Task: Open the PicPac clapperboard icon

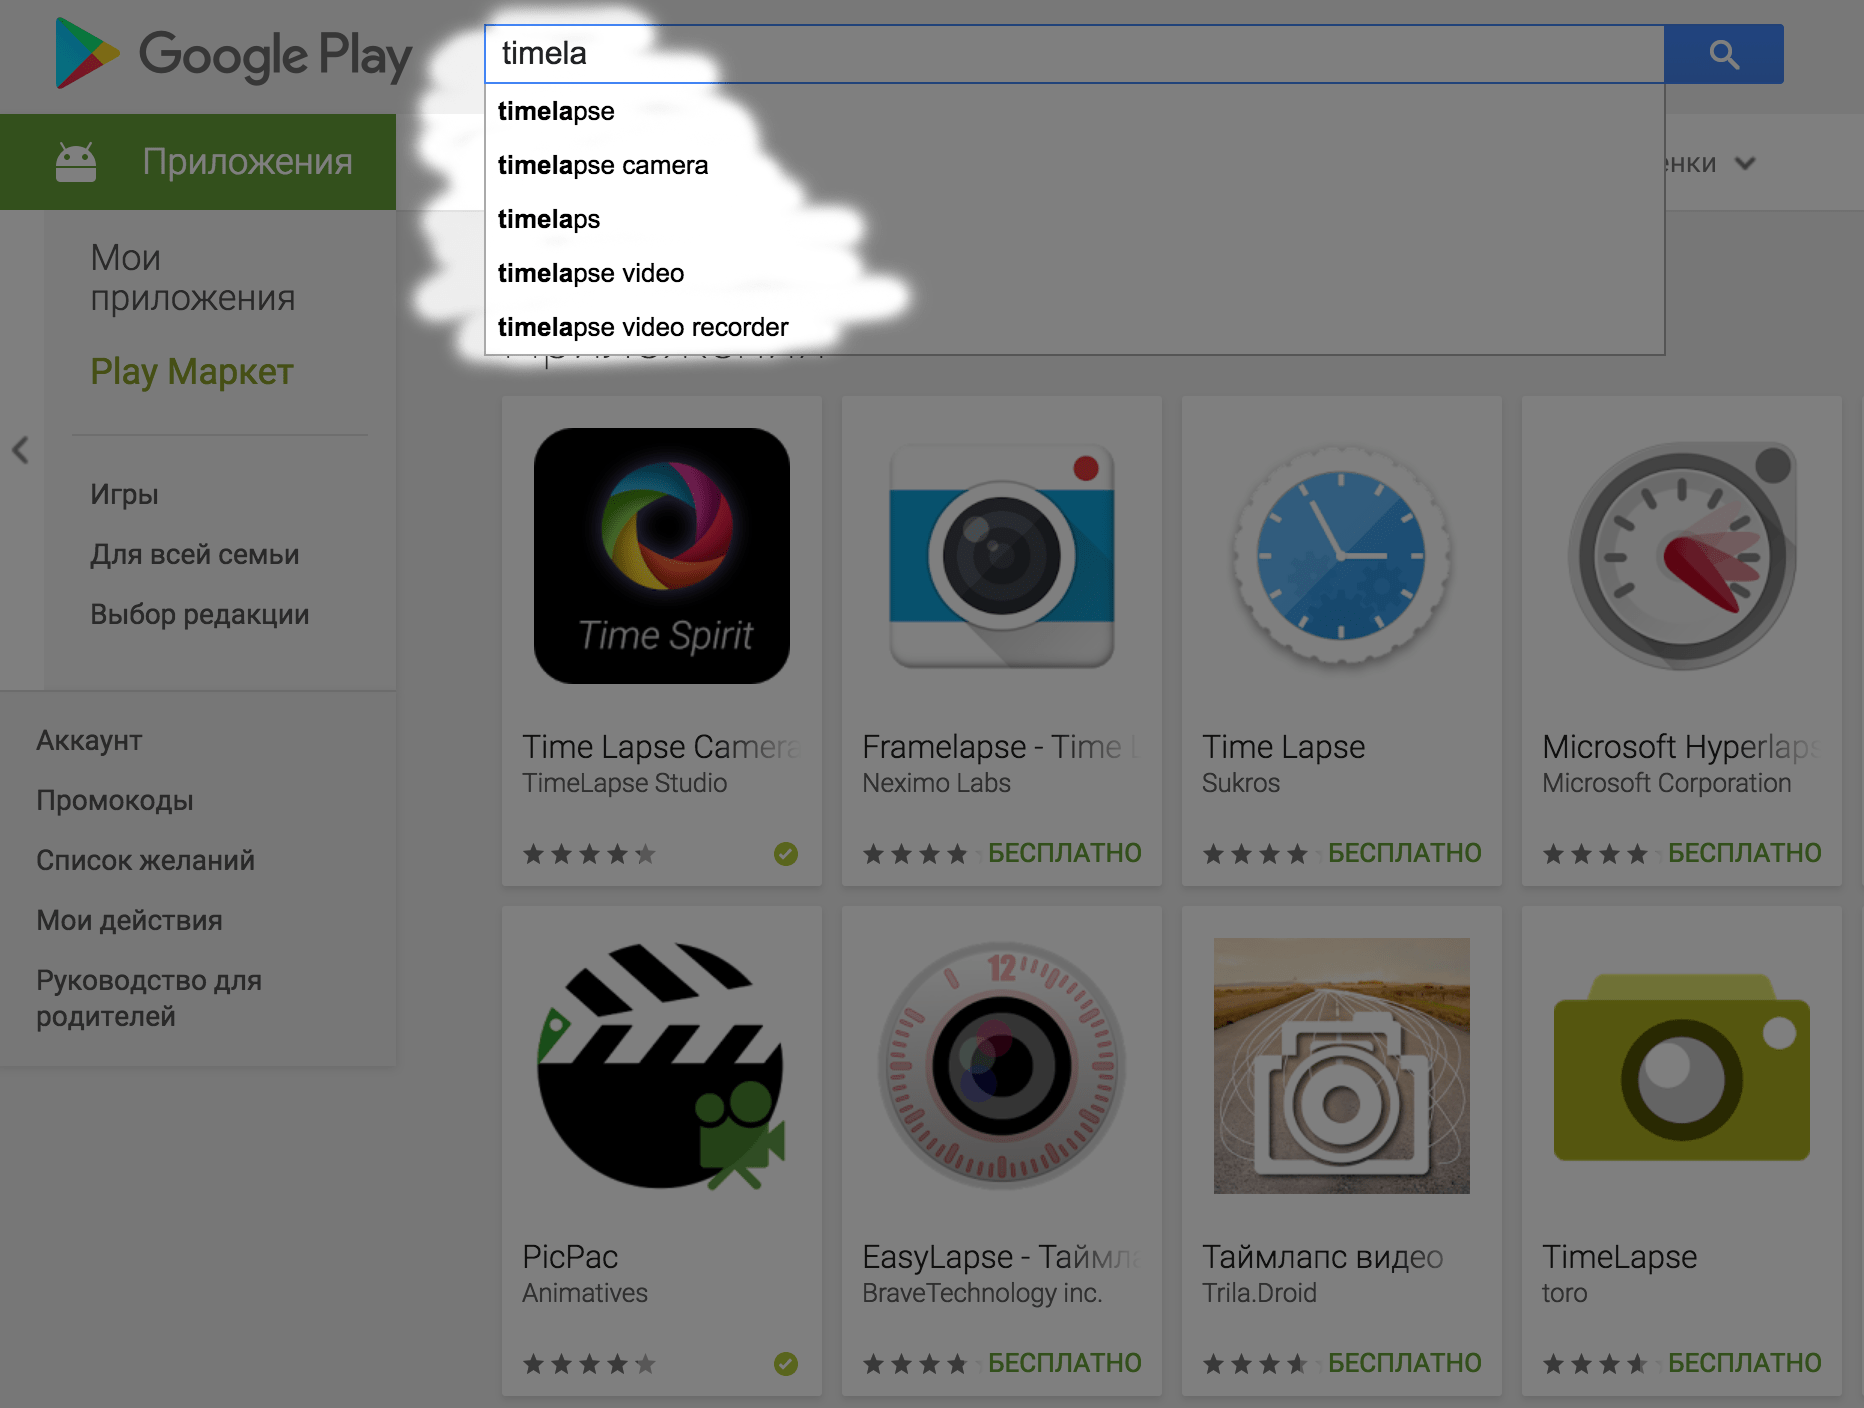Action: (x=662, y=1066)
